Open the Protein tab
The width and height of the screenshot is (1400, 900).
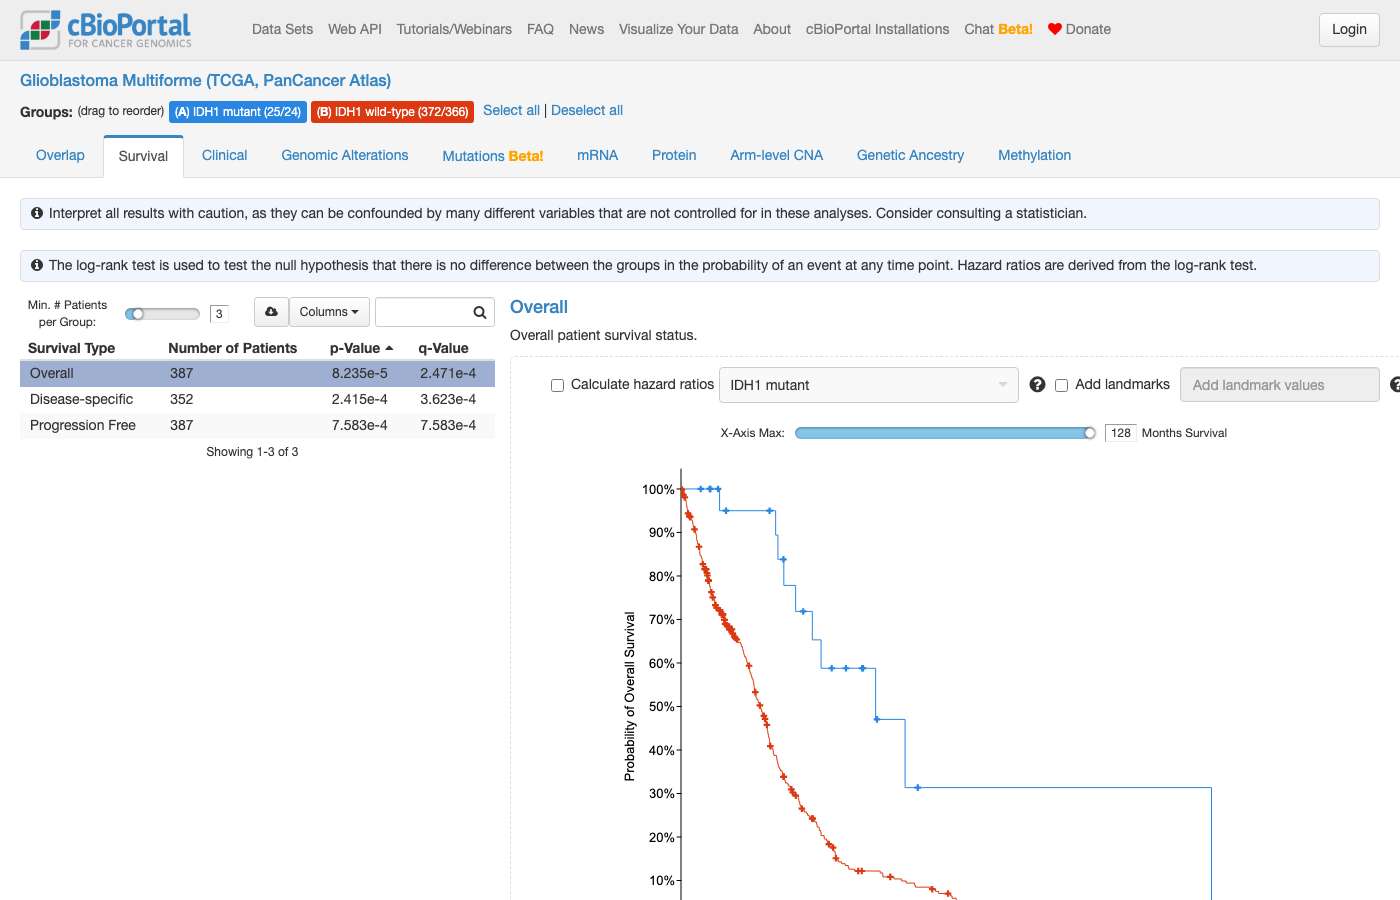[674, 155]
